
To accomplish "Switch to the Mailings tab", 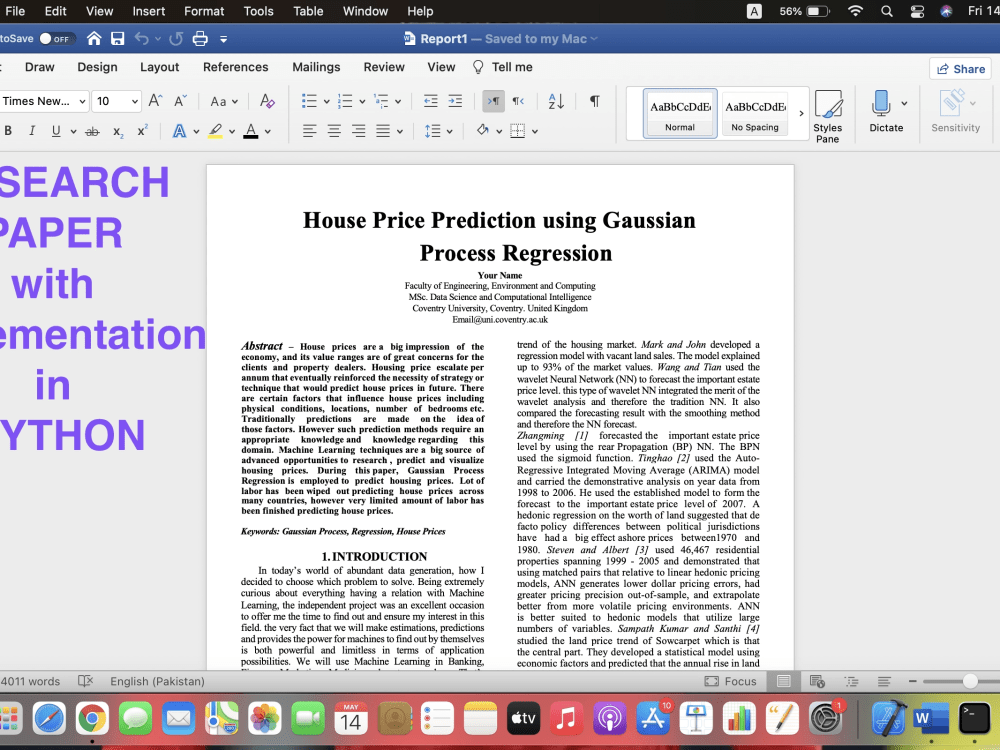I will (316, 67).
